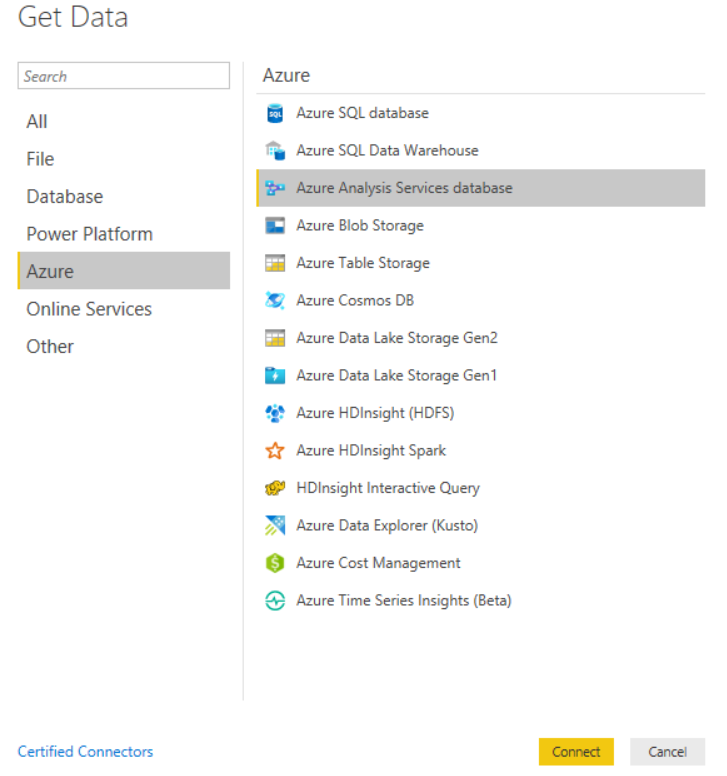Viewport: 727px width, 776px height.
Task: Choose the Power Platform category
Action: point(124,234)
